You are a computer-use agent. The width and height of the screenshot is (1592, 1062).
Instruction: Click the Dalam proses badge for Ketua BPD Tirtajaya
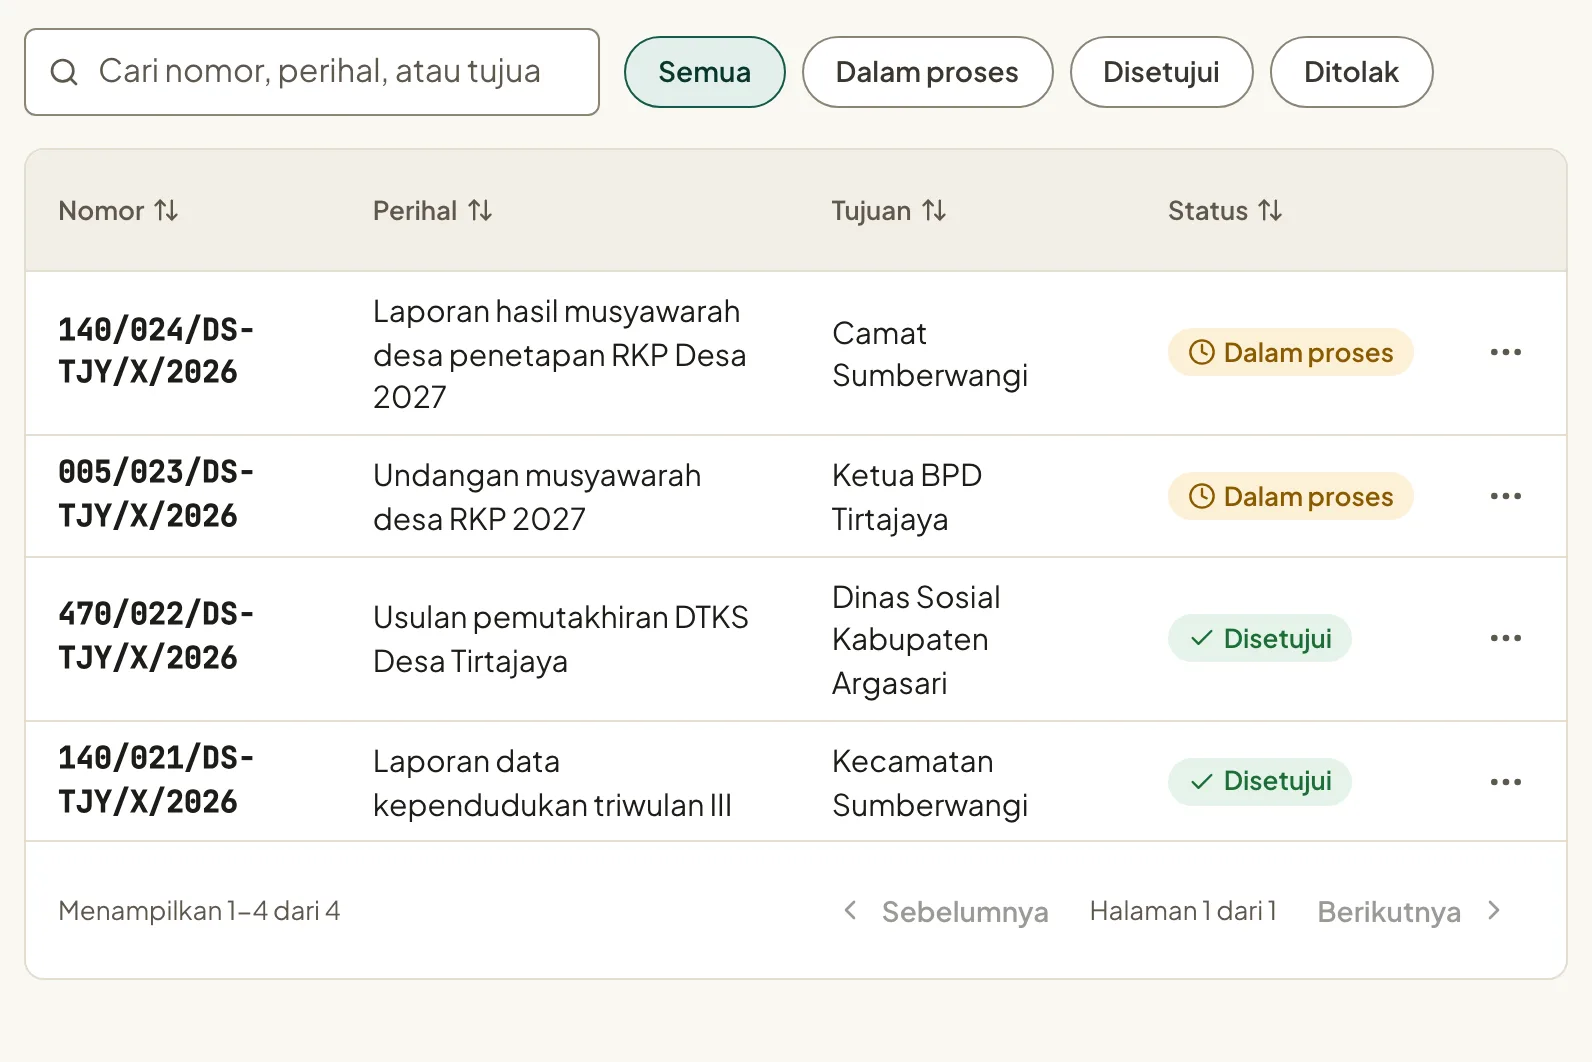pos(1290,496)
